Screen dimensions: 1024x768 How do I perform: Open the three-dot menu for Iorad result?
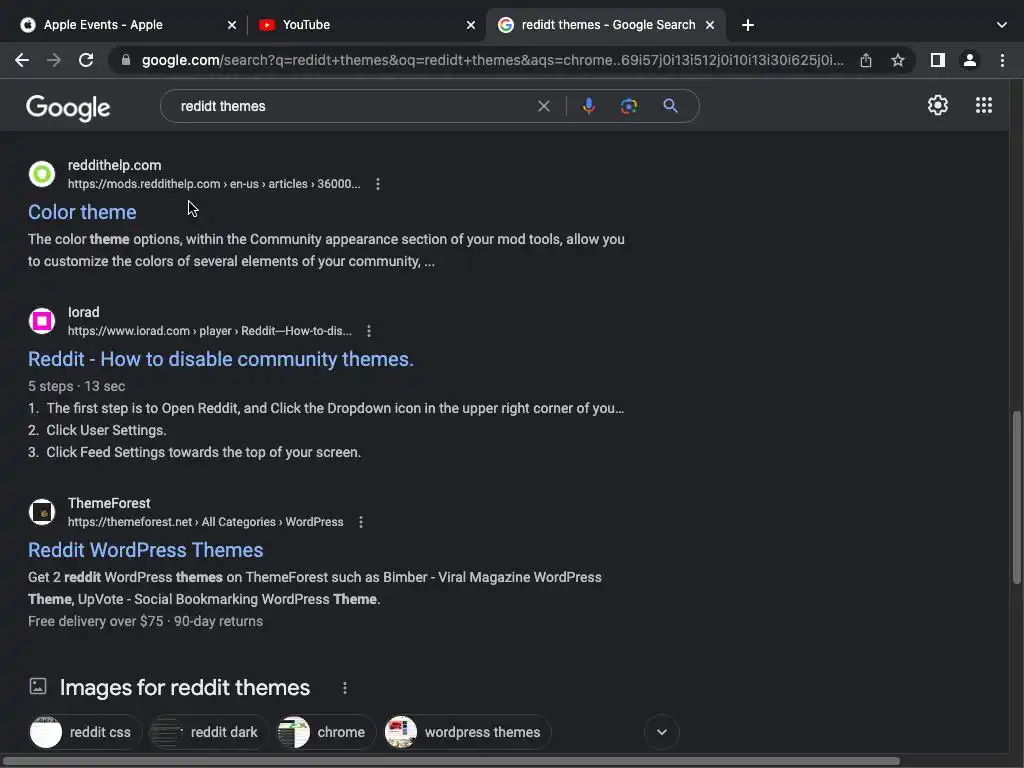369,331
